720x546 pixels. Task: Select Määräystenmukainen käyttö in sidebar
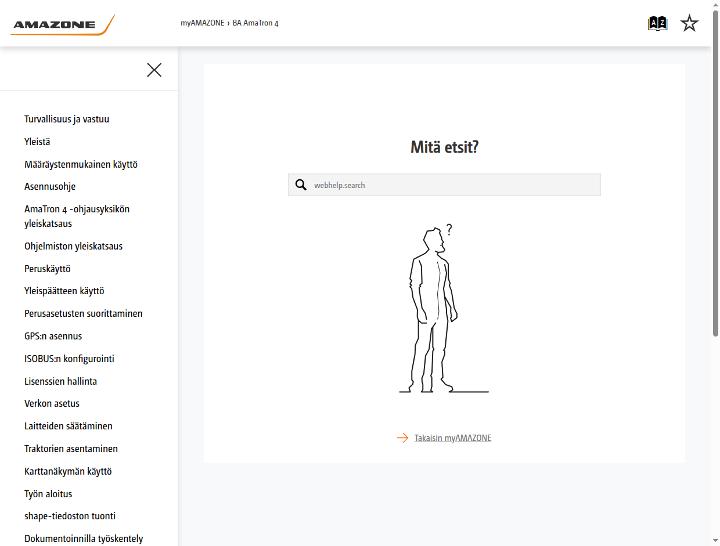coord(81,164)
